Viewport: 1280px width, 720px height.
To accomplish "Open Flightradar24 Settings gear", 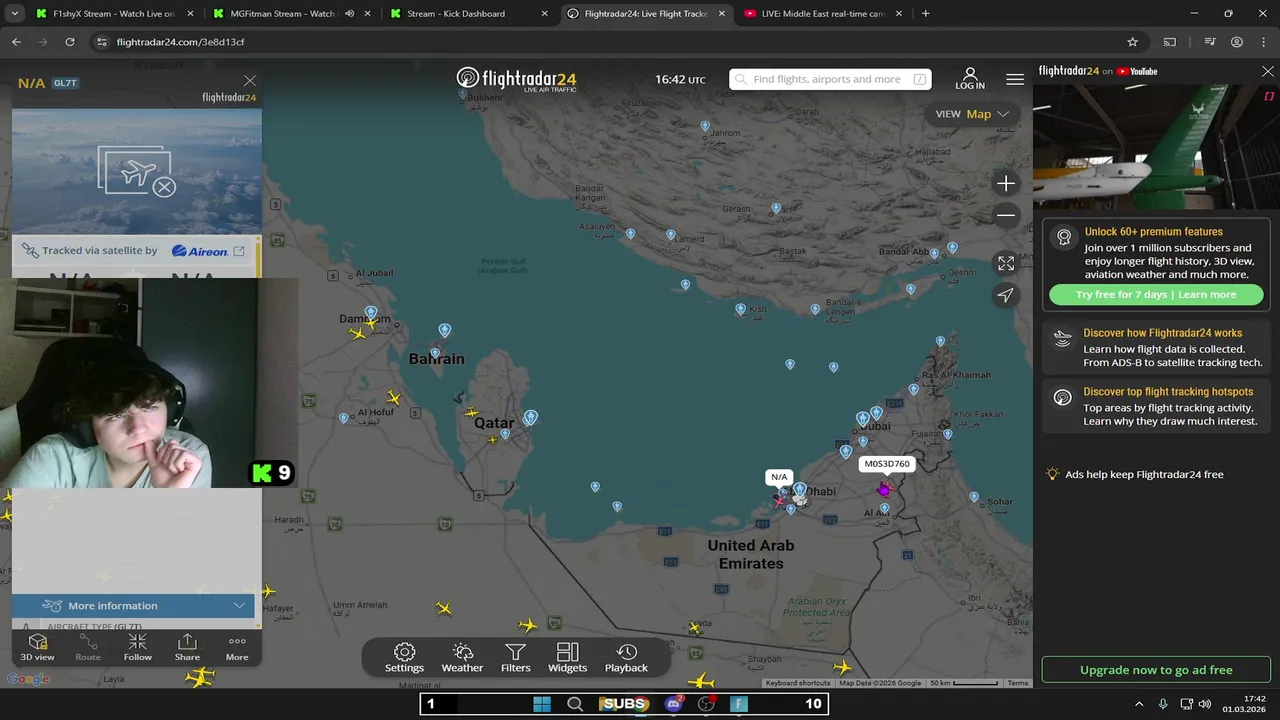I will click(x=404, y=658).
